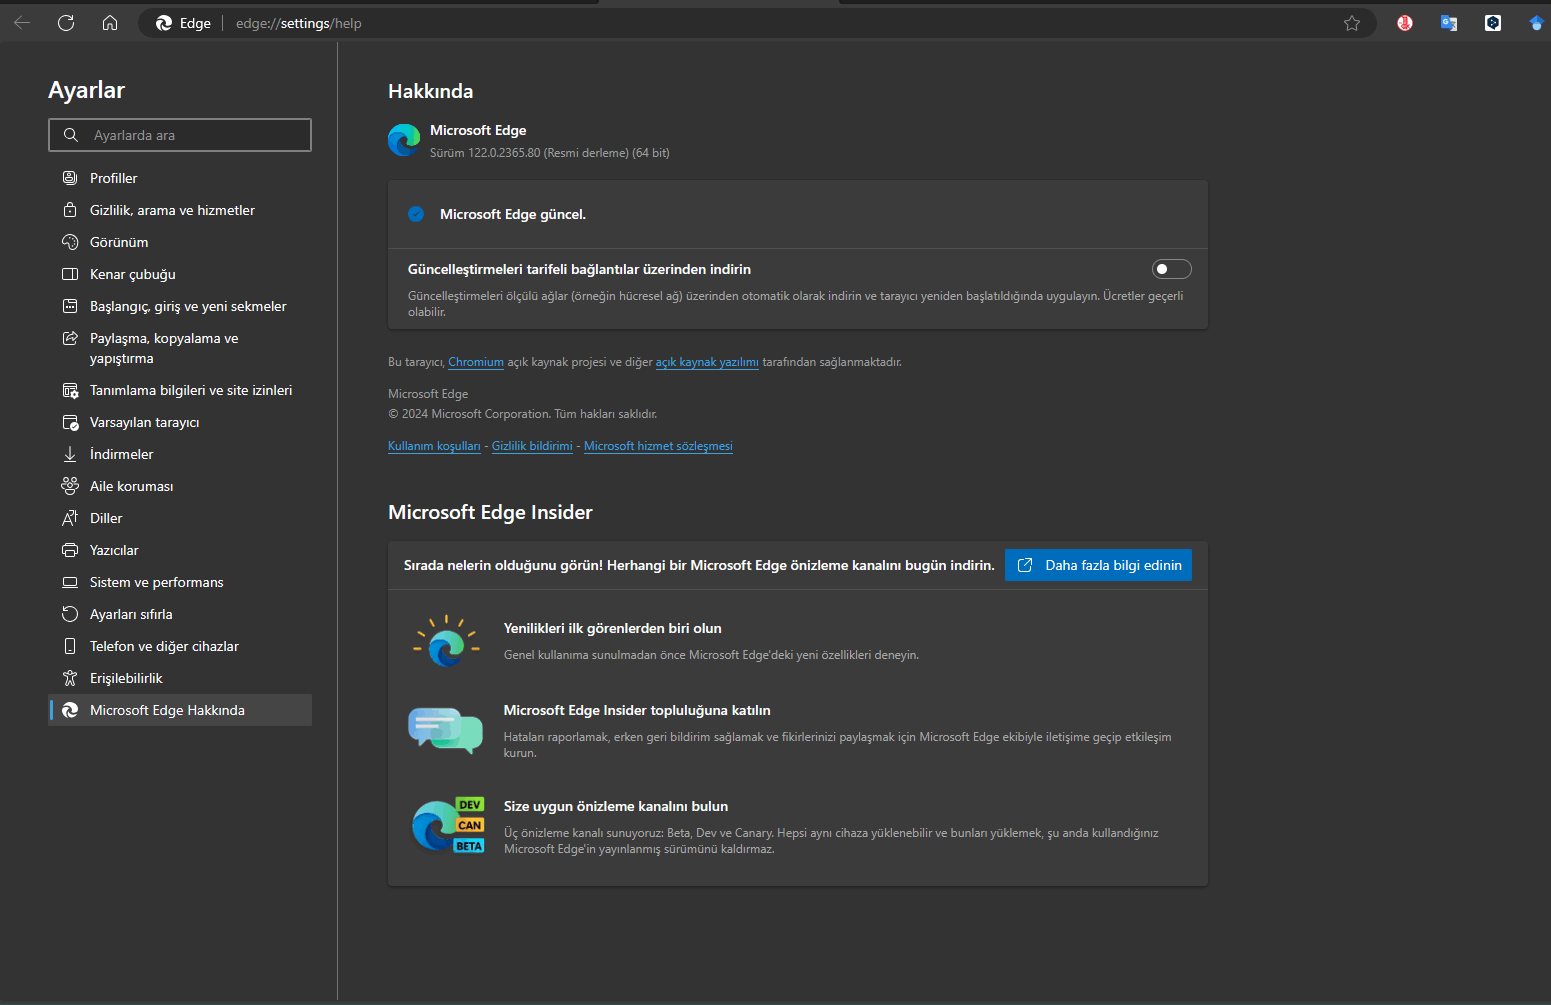Reload the page with refresh icon
The height and width of the screenshot is (1005, 1551).
(x=66, y=23)
